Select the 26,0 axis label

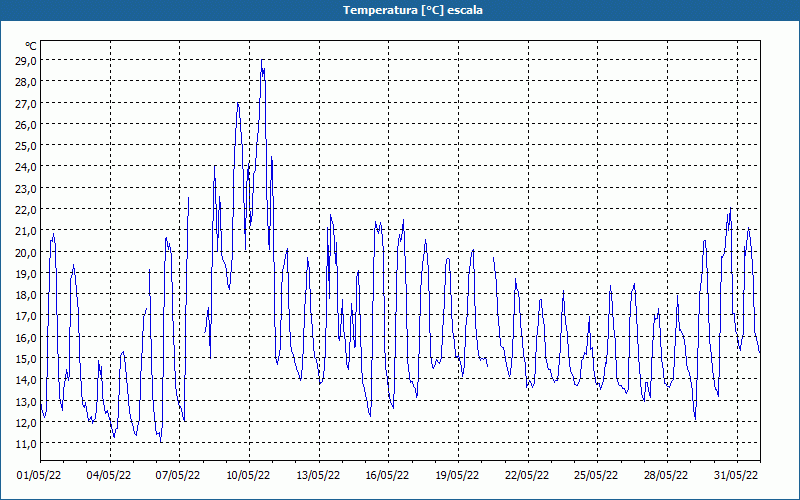point(26,124)
